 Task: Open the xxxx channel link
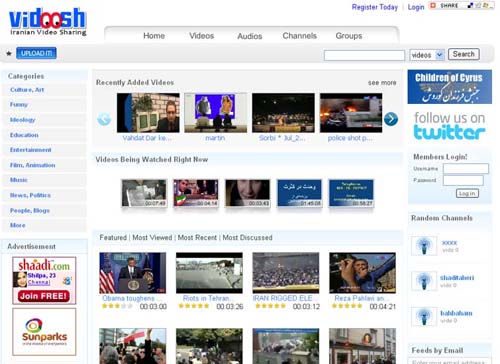[x=450, y=243]
